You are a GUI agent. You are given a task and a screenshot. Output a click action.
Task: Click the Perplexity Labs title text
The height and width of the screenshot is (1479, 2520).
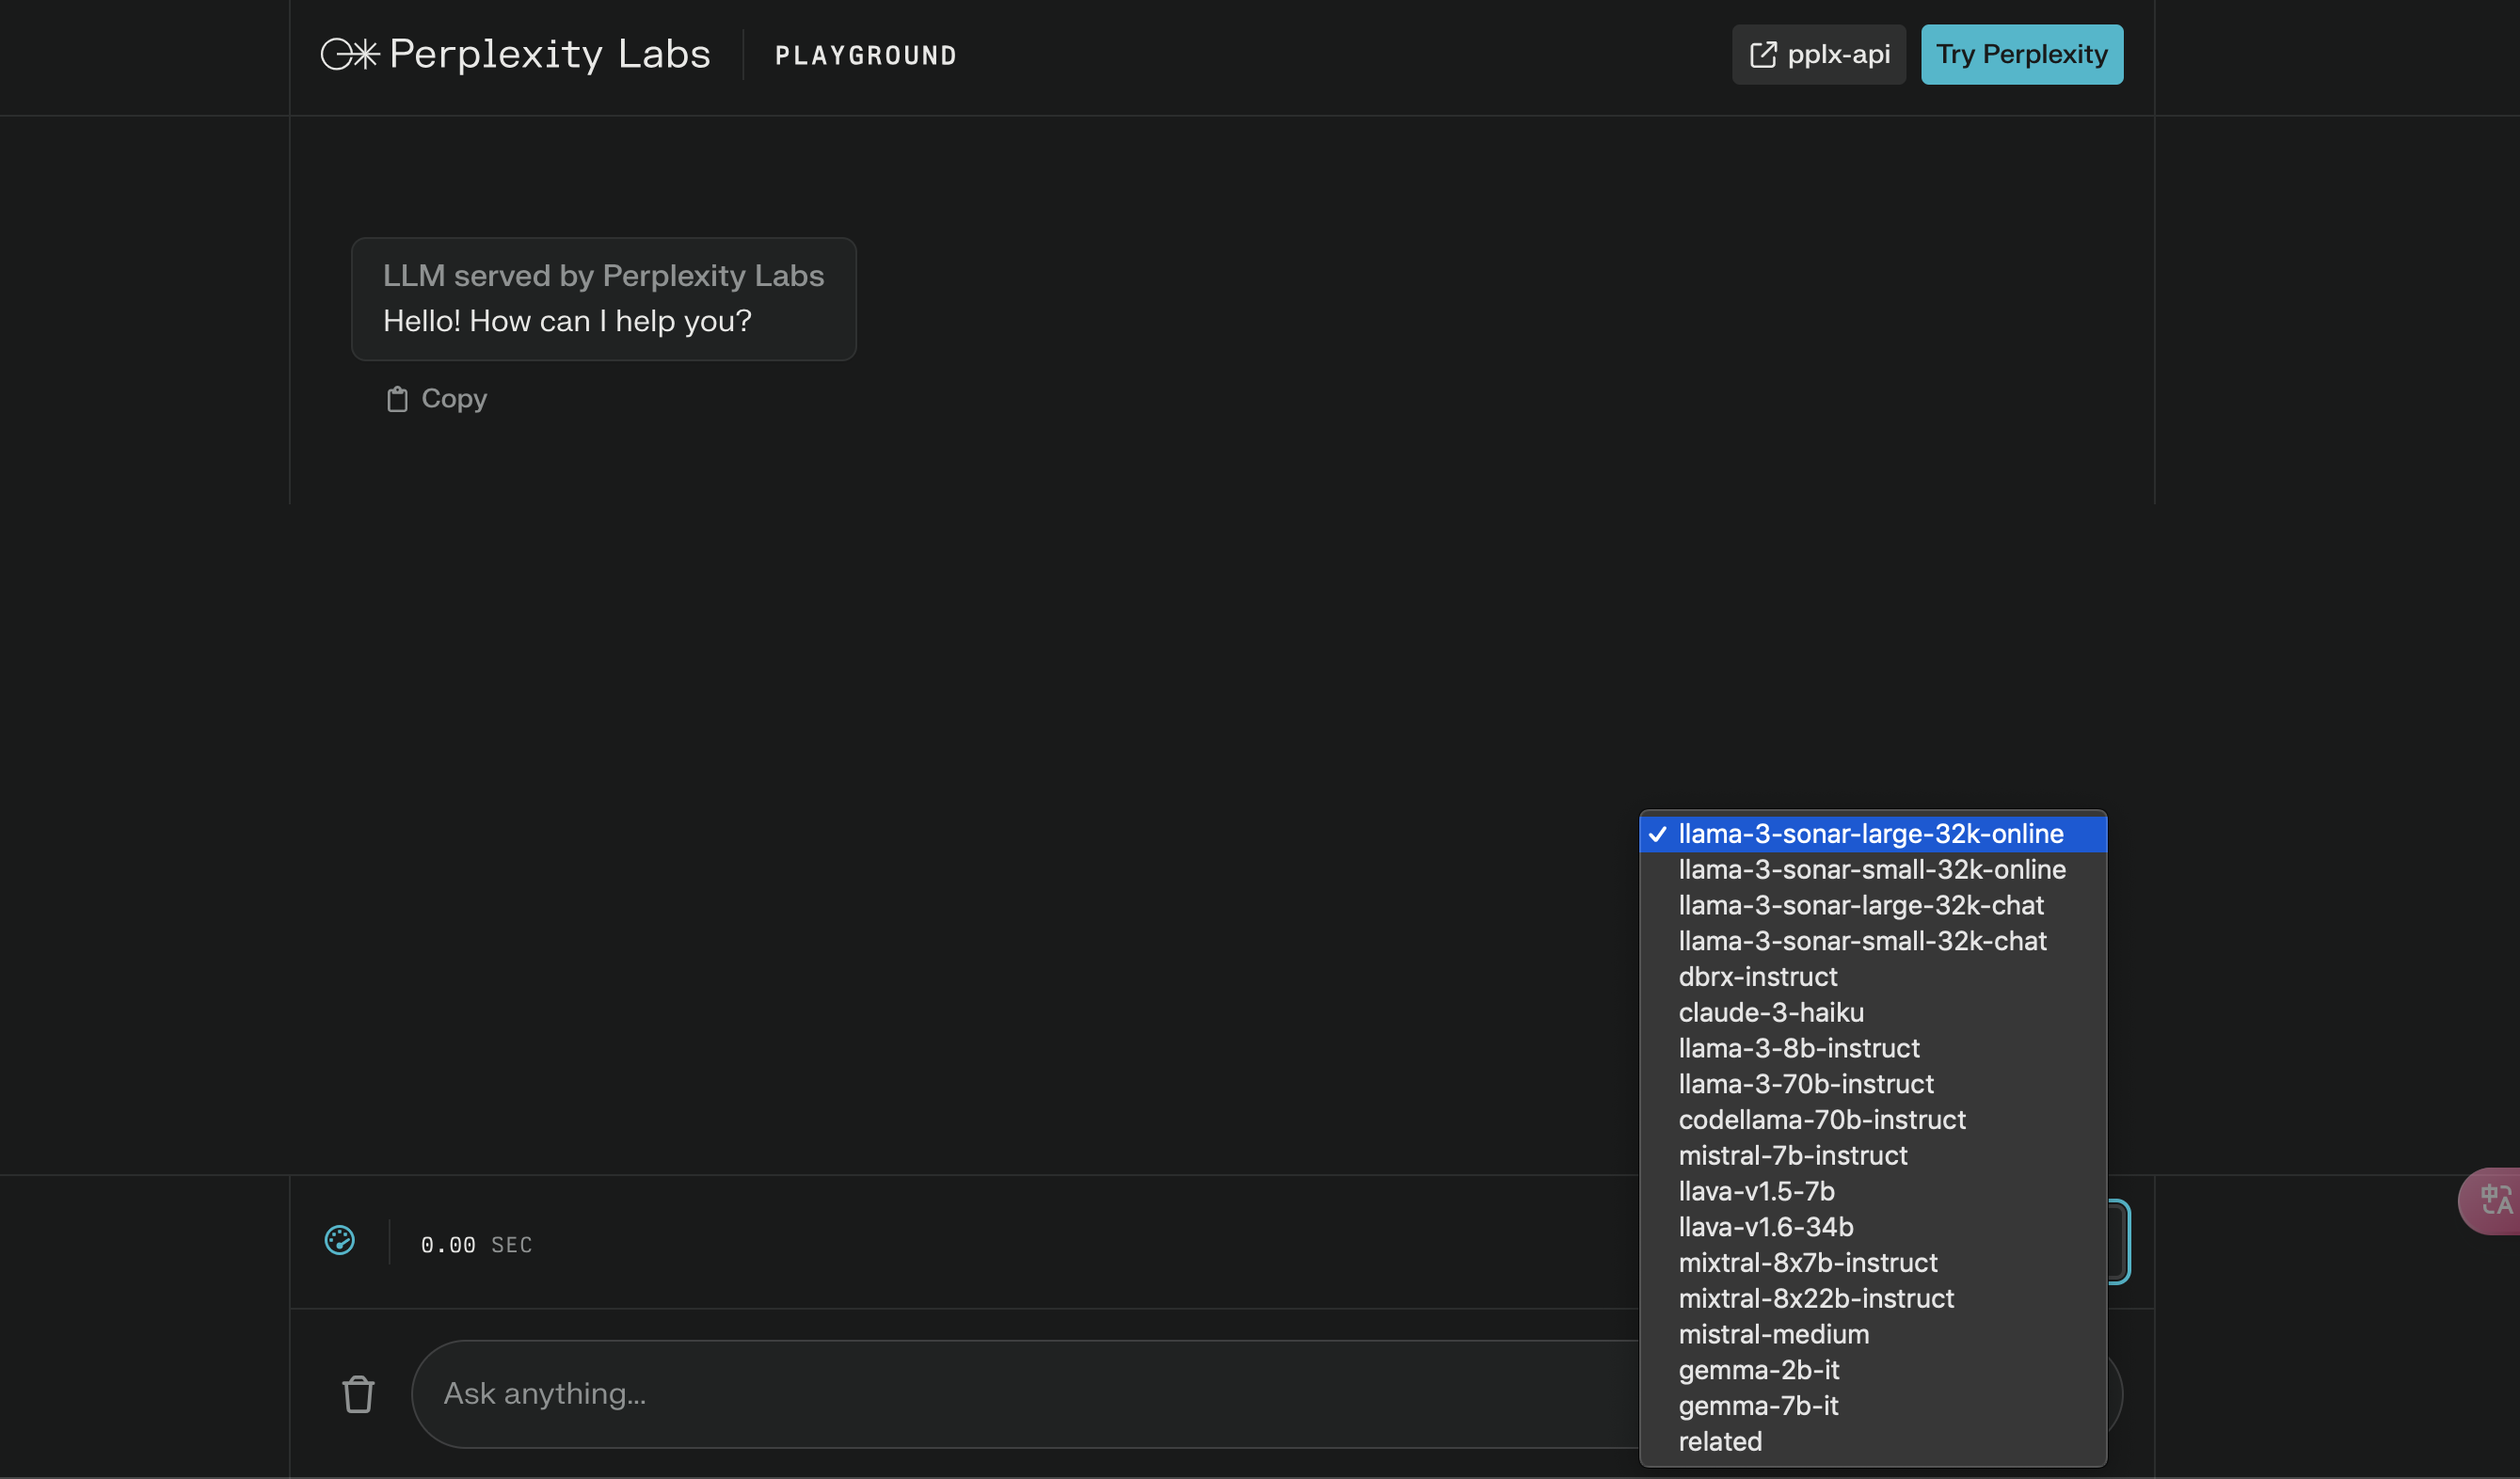[x=550, y=54]
